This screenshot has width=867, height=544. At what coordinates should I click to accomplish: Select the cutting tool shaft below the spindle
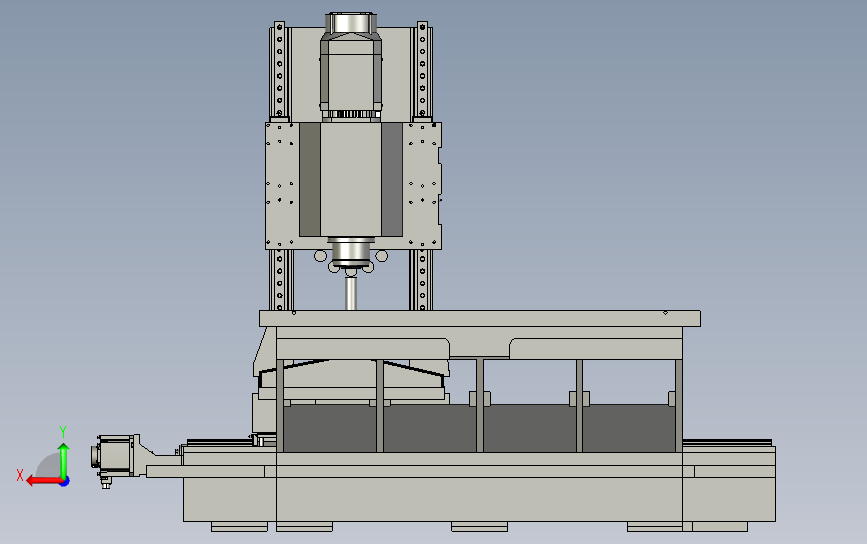point(351,293)
